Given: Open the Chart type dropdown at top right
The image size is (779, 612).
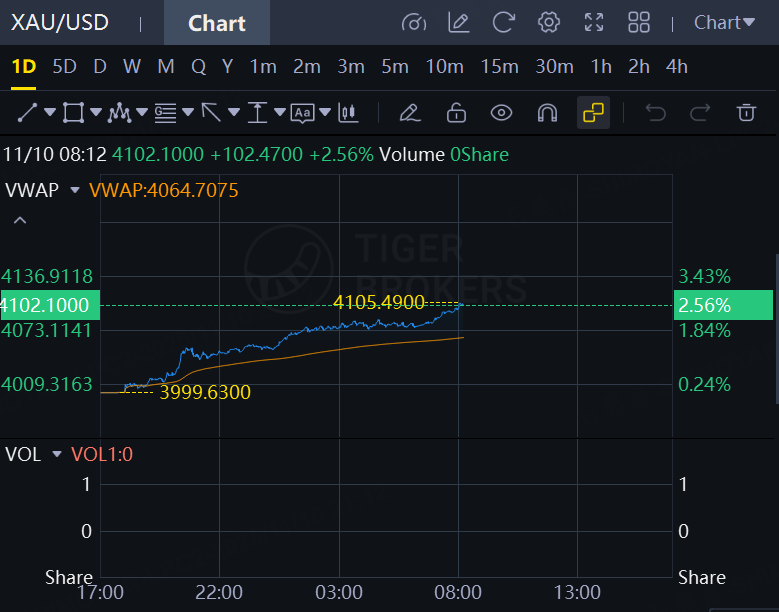Looking at the screenshot, I should pos(724,22).
